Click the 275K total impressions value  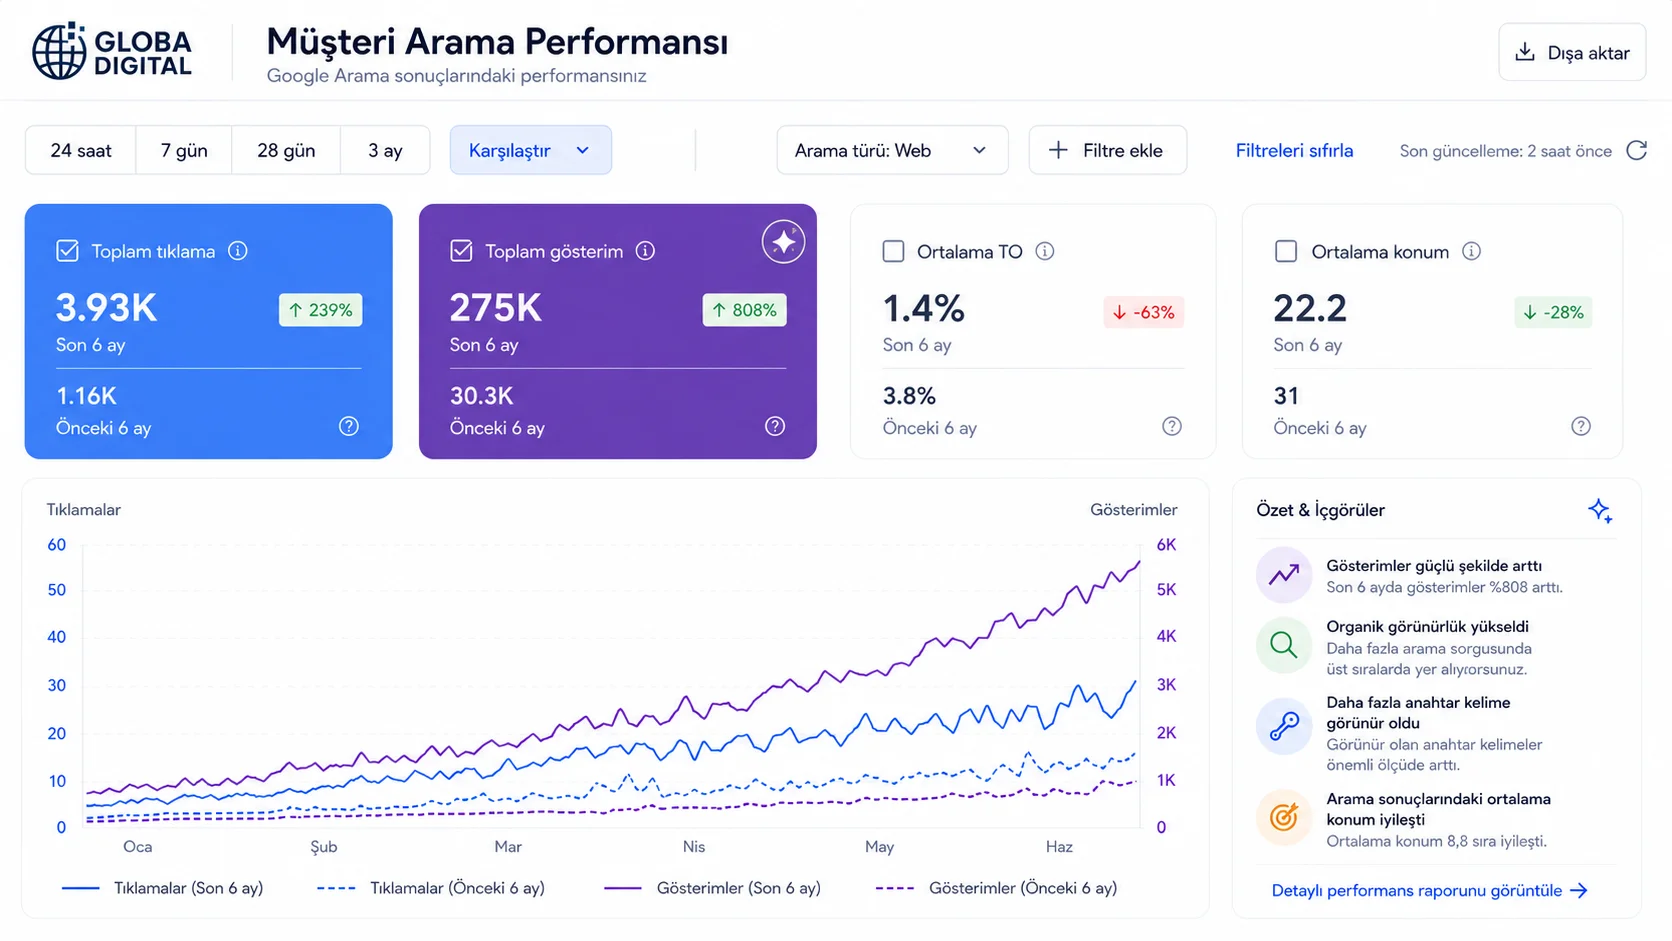click(x=496, y=308)
